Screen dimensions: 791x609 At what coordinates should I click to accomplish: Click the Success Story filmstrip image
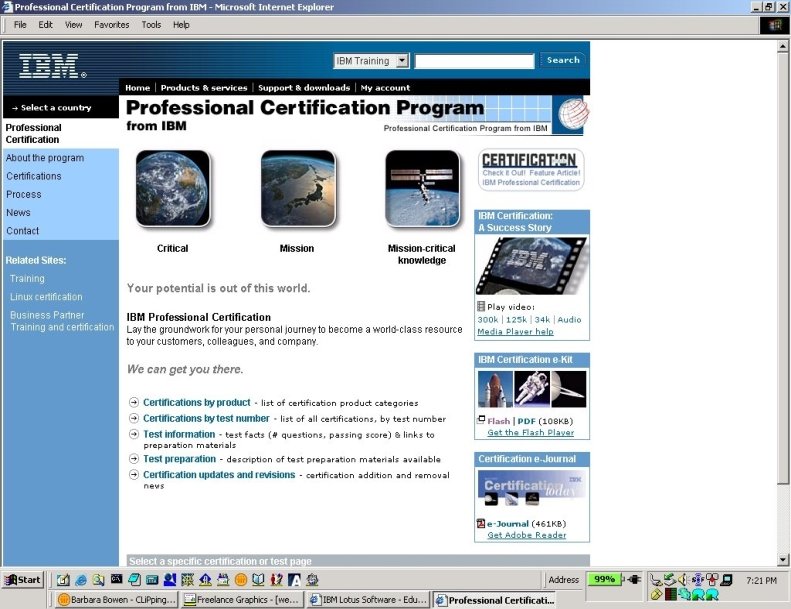[x=532, y=266]
